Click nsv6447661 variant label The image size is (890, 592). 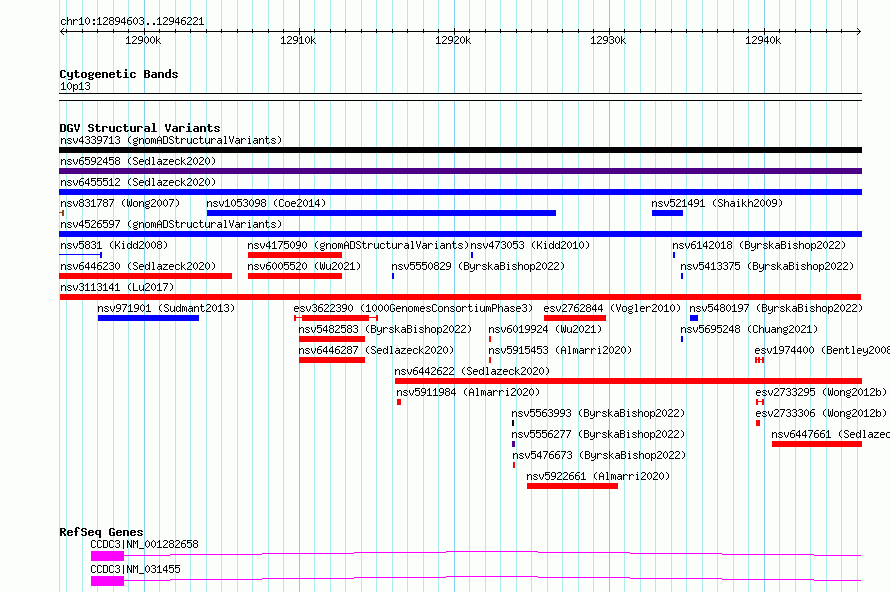pos(830,434)
